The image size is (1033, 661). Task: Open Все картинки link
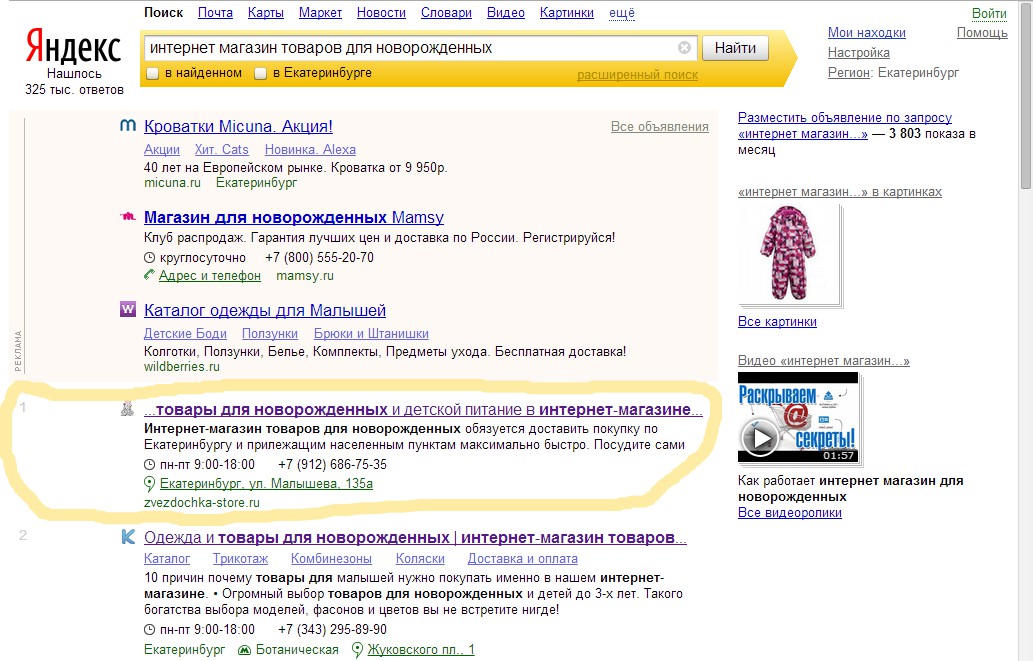pyautogui.click(x=777, y=322)
